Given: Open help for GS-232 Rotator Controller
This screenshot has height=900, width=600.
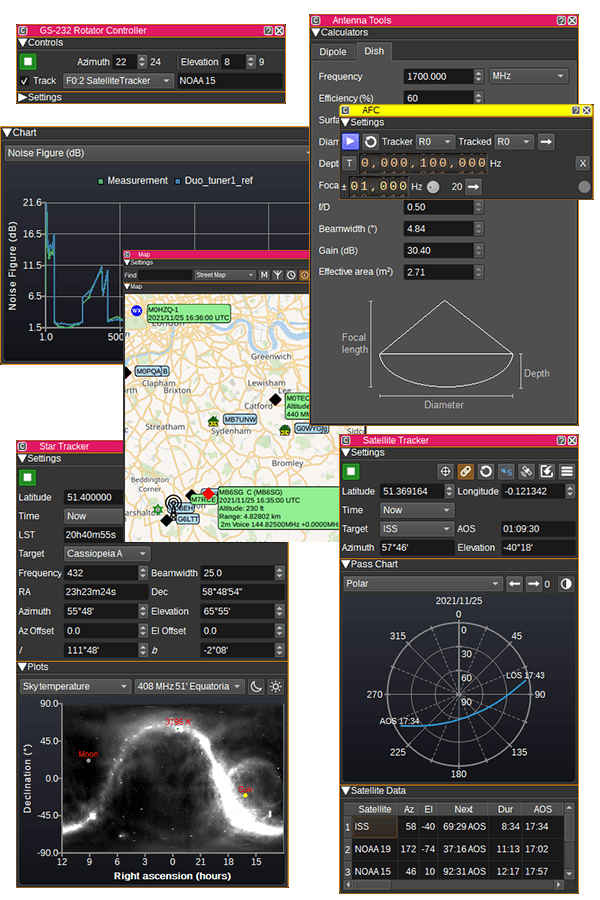Looking at the screenshot, I should [268, 30].
